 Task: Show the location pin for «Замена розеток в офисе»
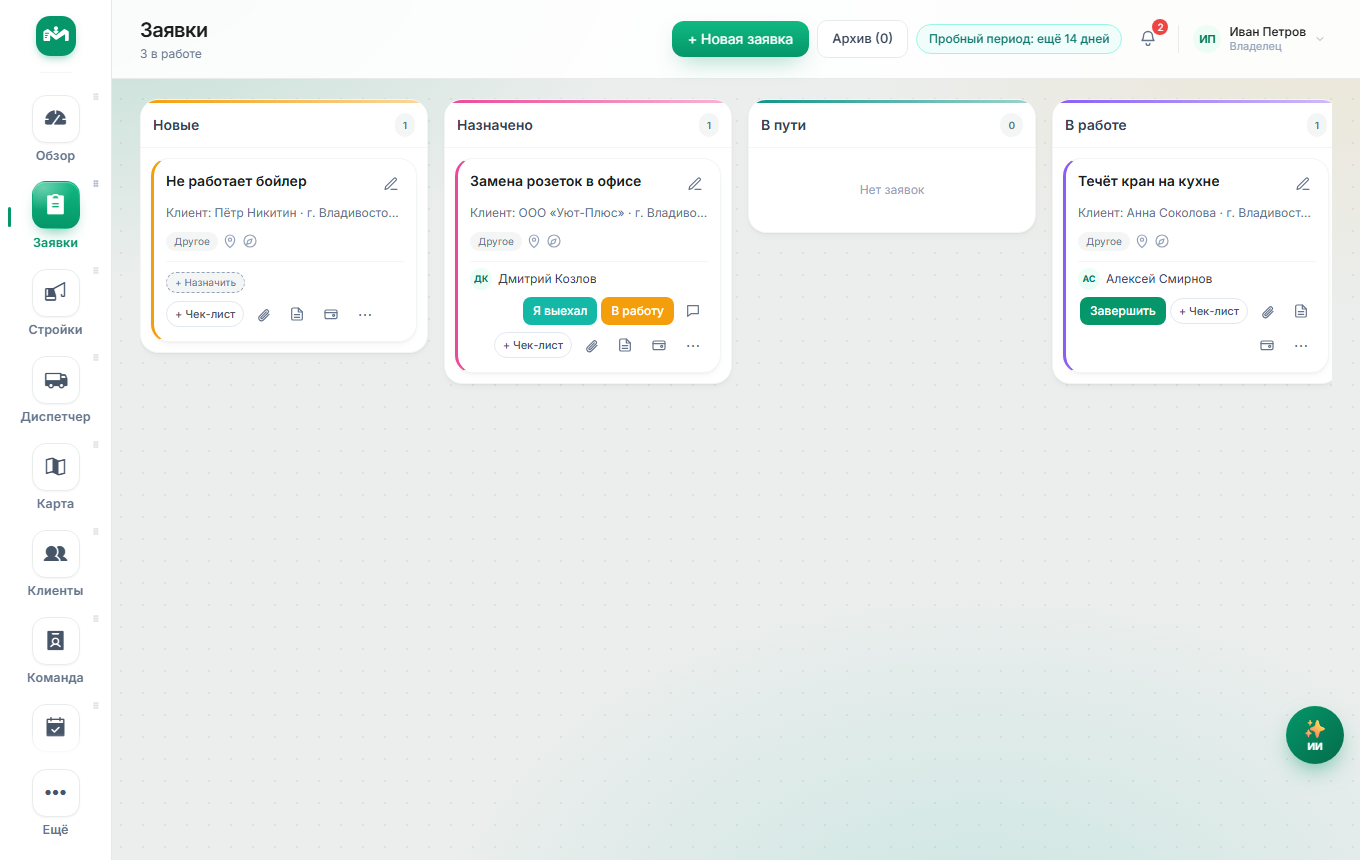pyautogui.click(x=534, y=241)
